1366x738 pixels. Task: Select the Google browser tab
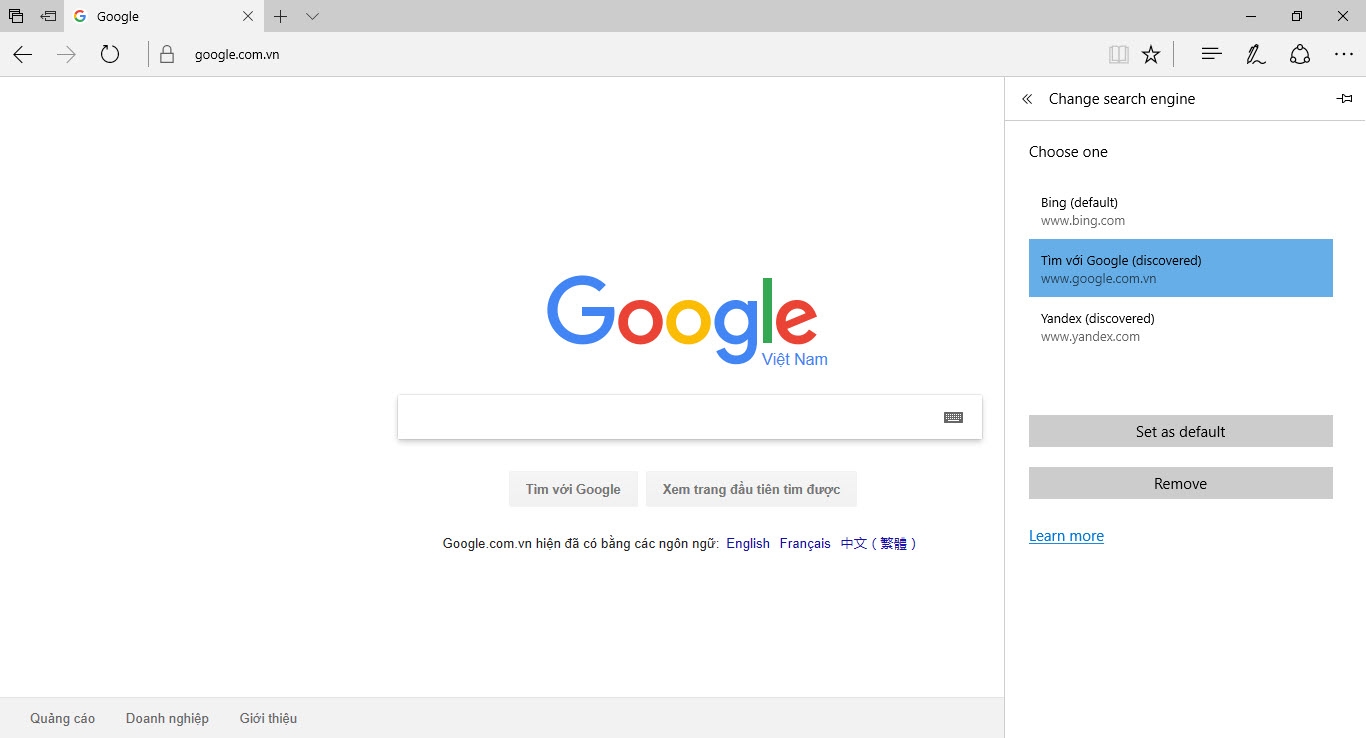click(165, 16)
